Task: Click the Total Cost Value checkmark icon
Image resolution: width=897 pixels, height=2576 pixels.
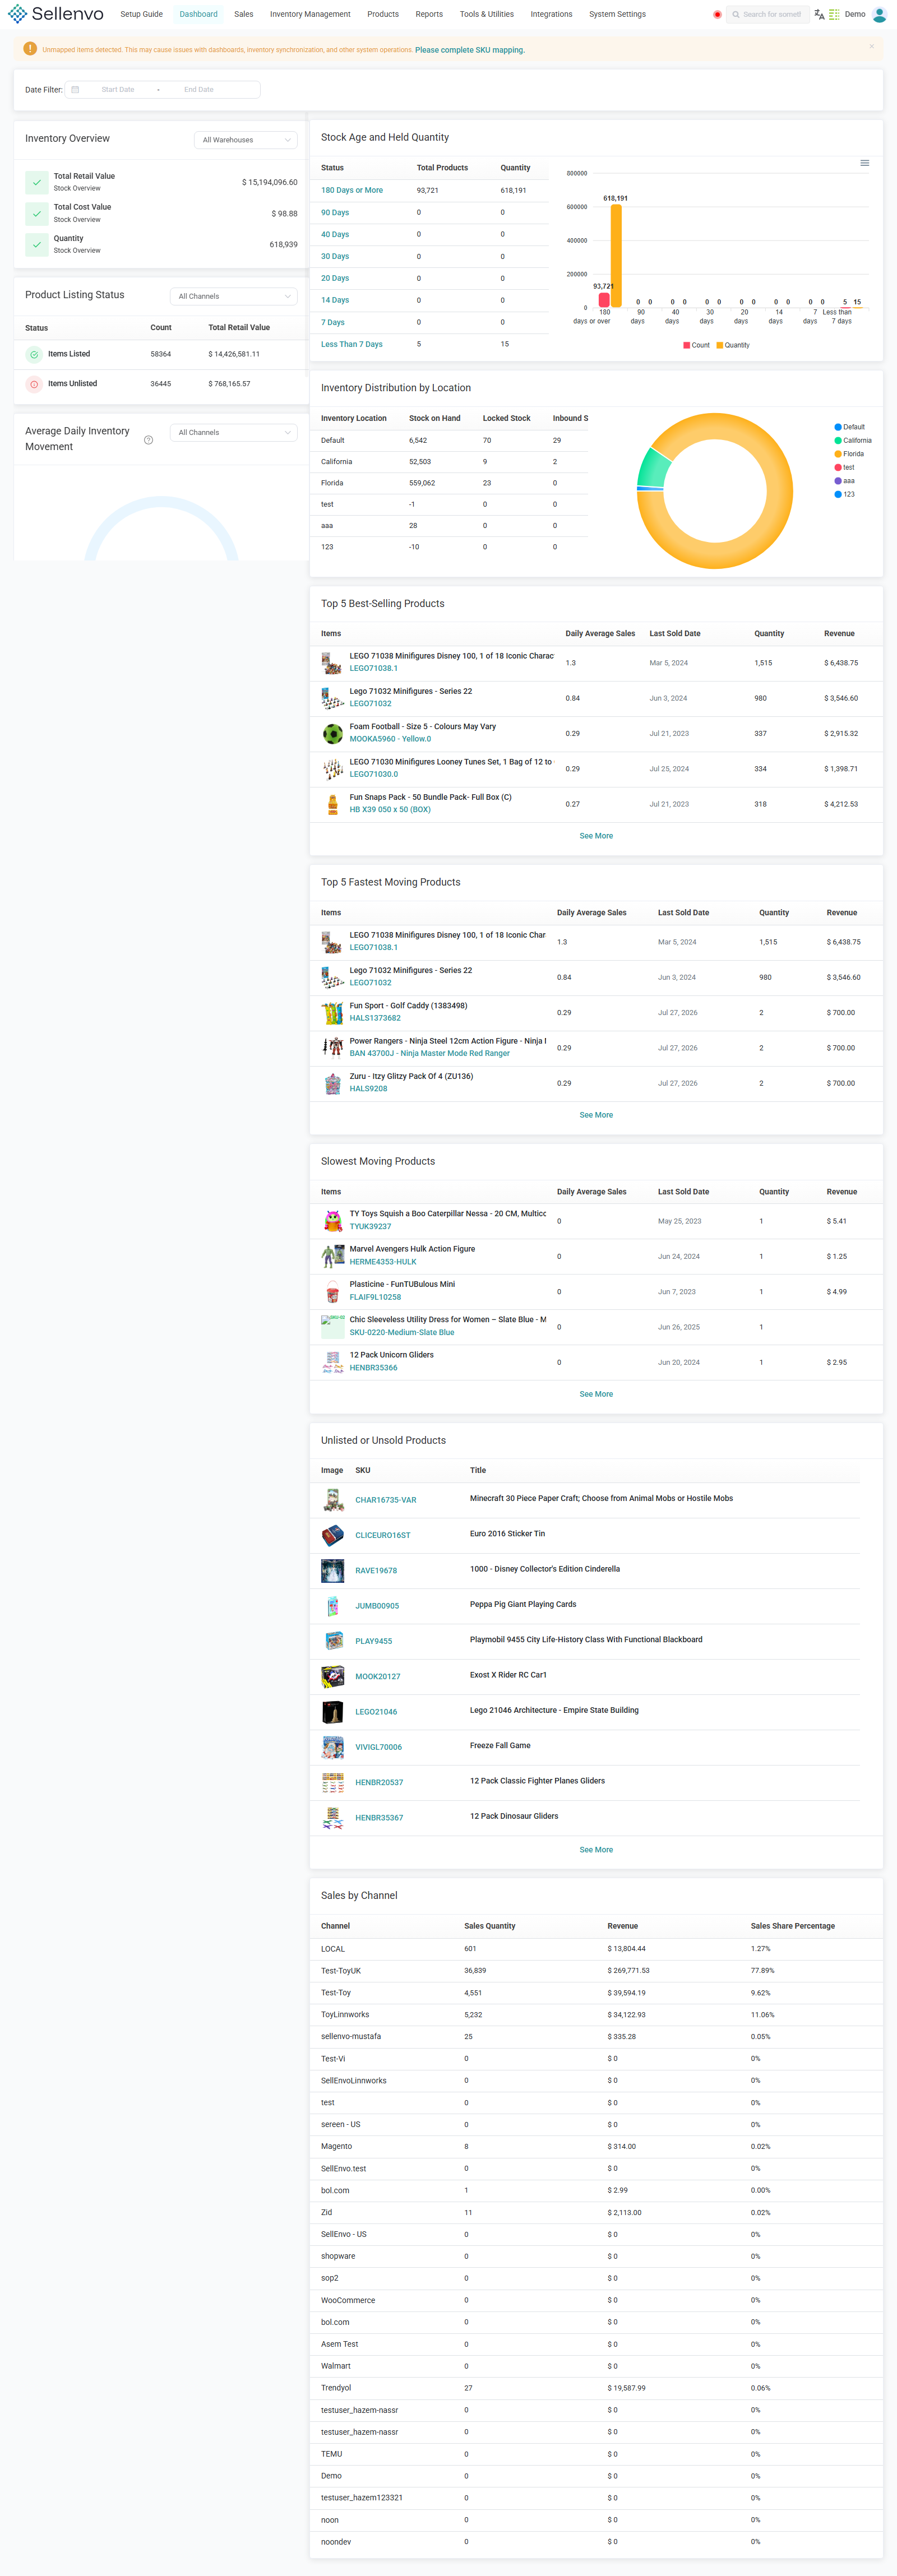Action: 37,213
